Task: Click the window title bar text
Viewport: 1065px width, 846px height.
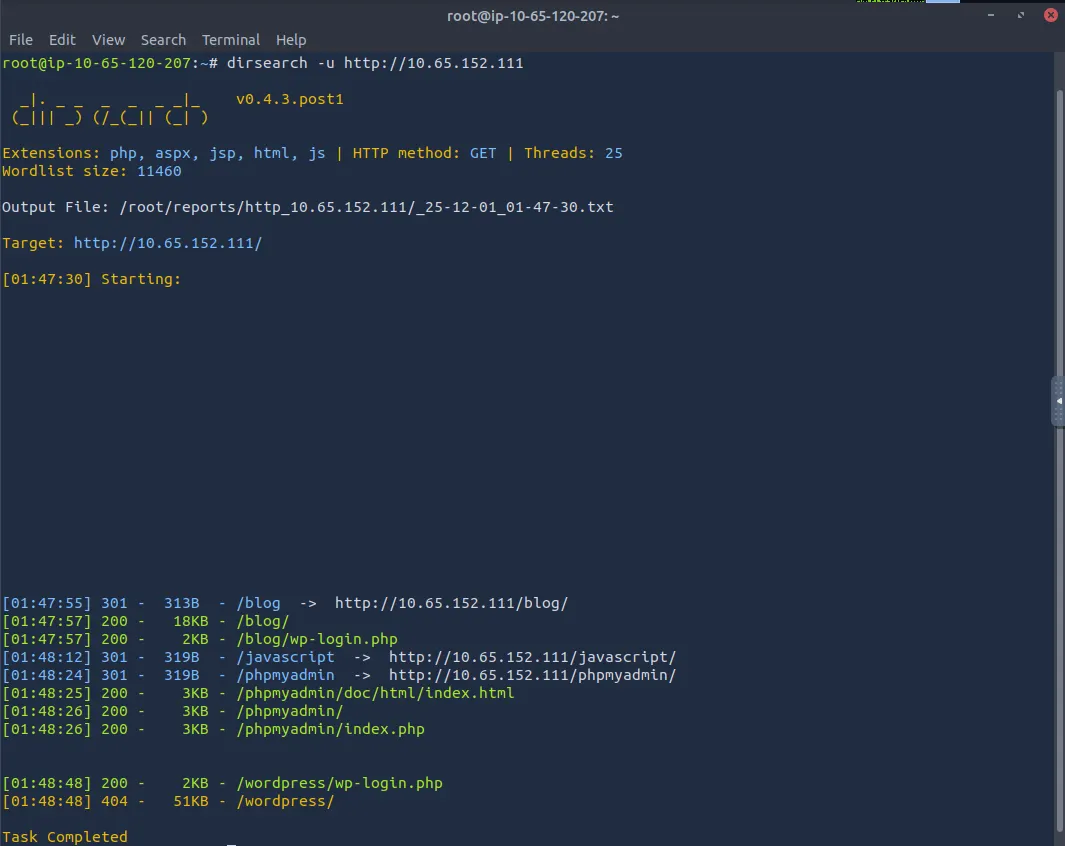Action: point(533,15)
